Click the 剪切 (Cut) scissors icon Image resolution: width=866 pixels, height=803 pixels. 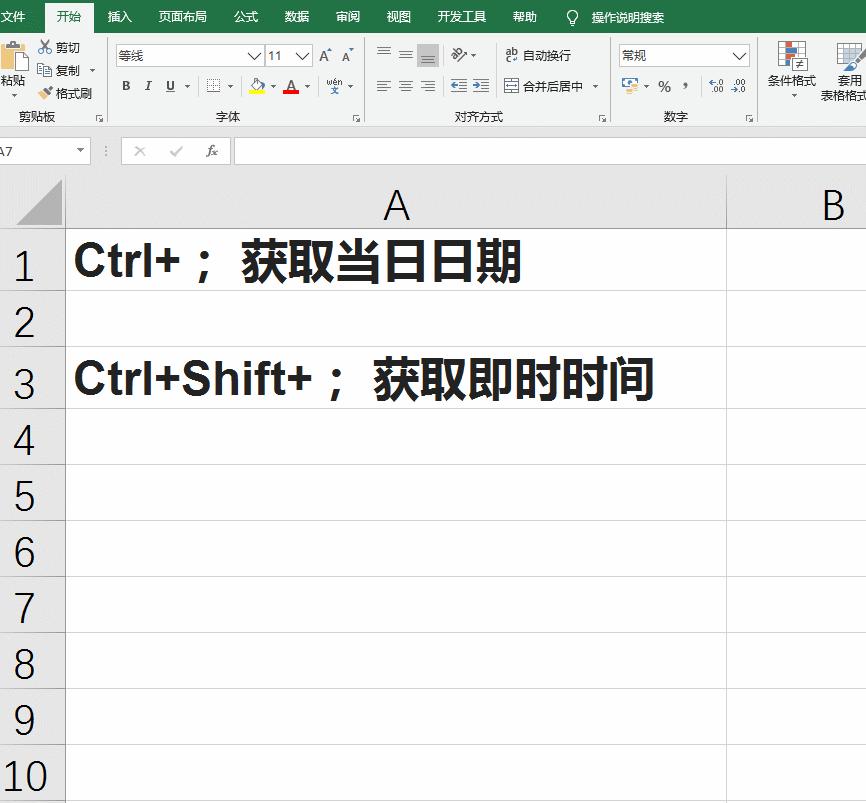point(45,47)
